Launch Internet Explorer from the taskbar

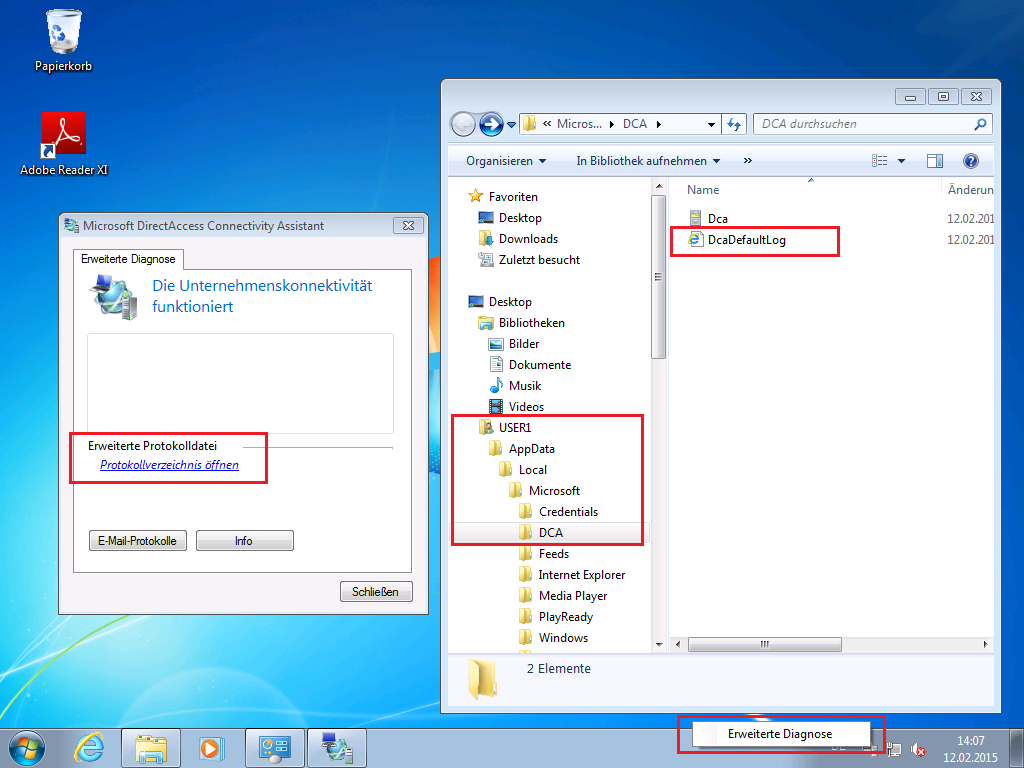pos(89,748)
